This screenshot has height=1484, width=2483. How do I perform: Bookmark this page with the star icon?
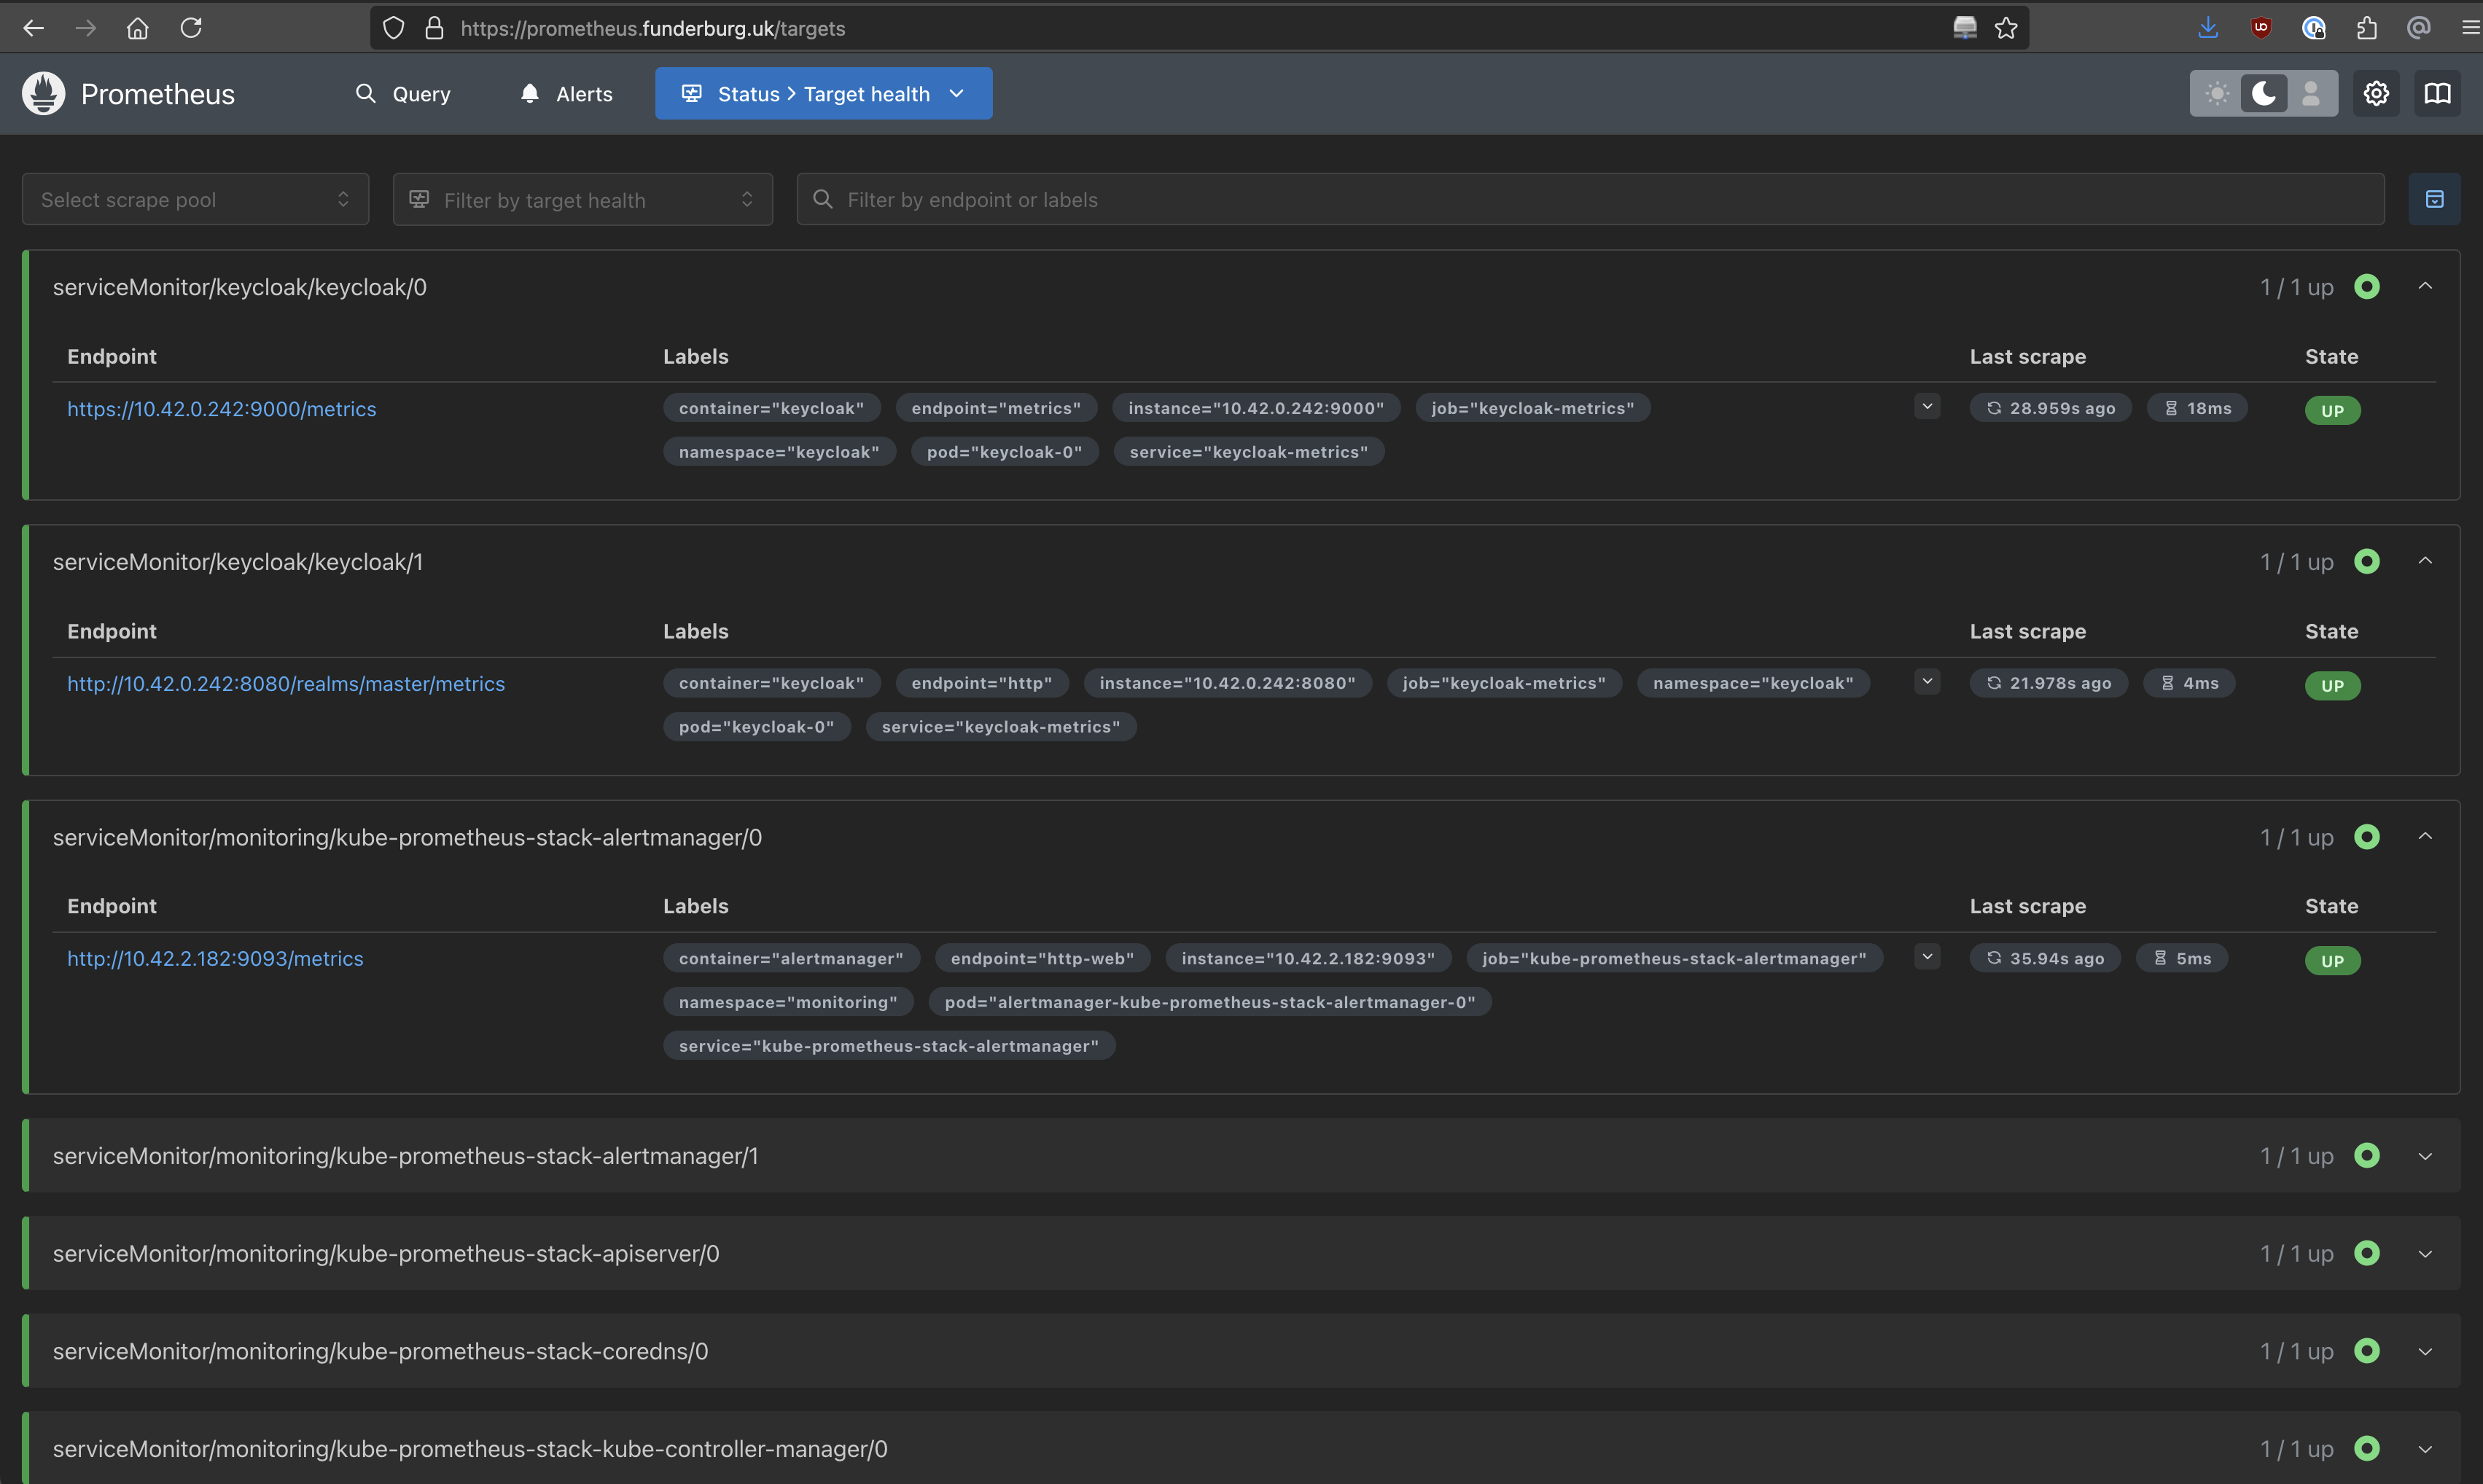tap(2006, 28)
